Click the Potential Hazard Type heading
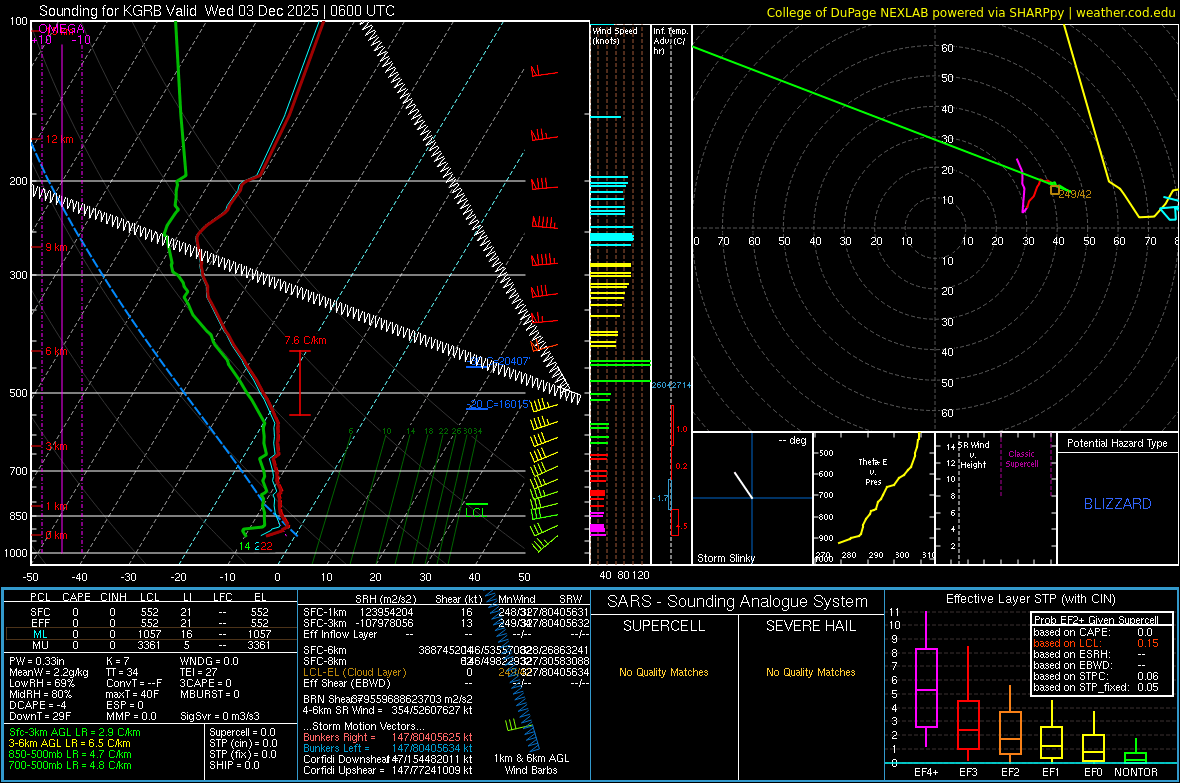1180x783 pixels. (1117, 443)
